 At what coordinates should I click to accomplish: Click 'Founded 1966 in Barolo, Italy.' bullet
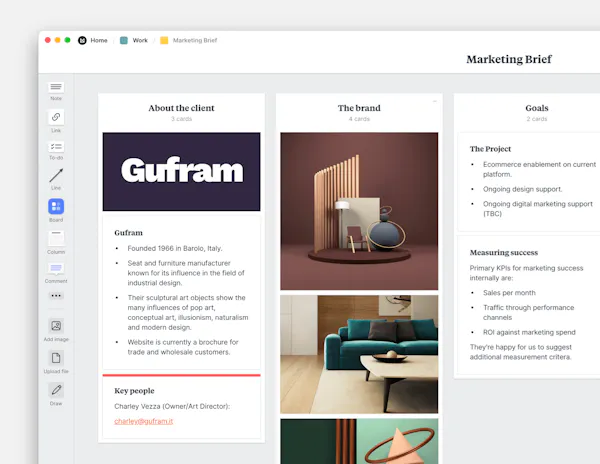point(175,248)
